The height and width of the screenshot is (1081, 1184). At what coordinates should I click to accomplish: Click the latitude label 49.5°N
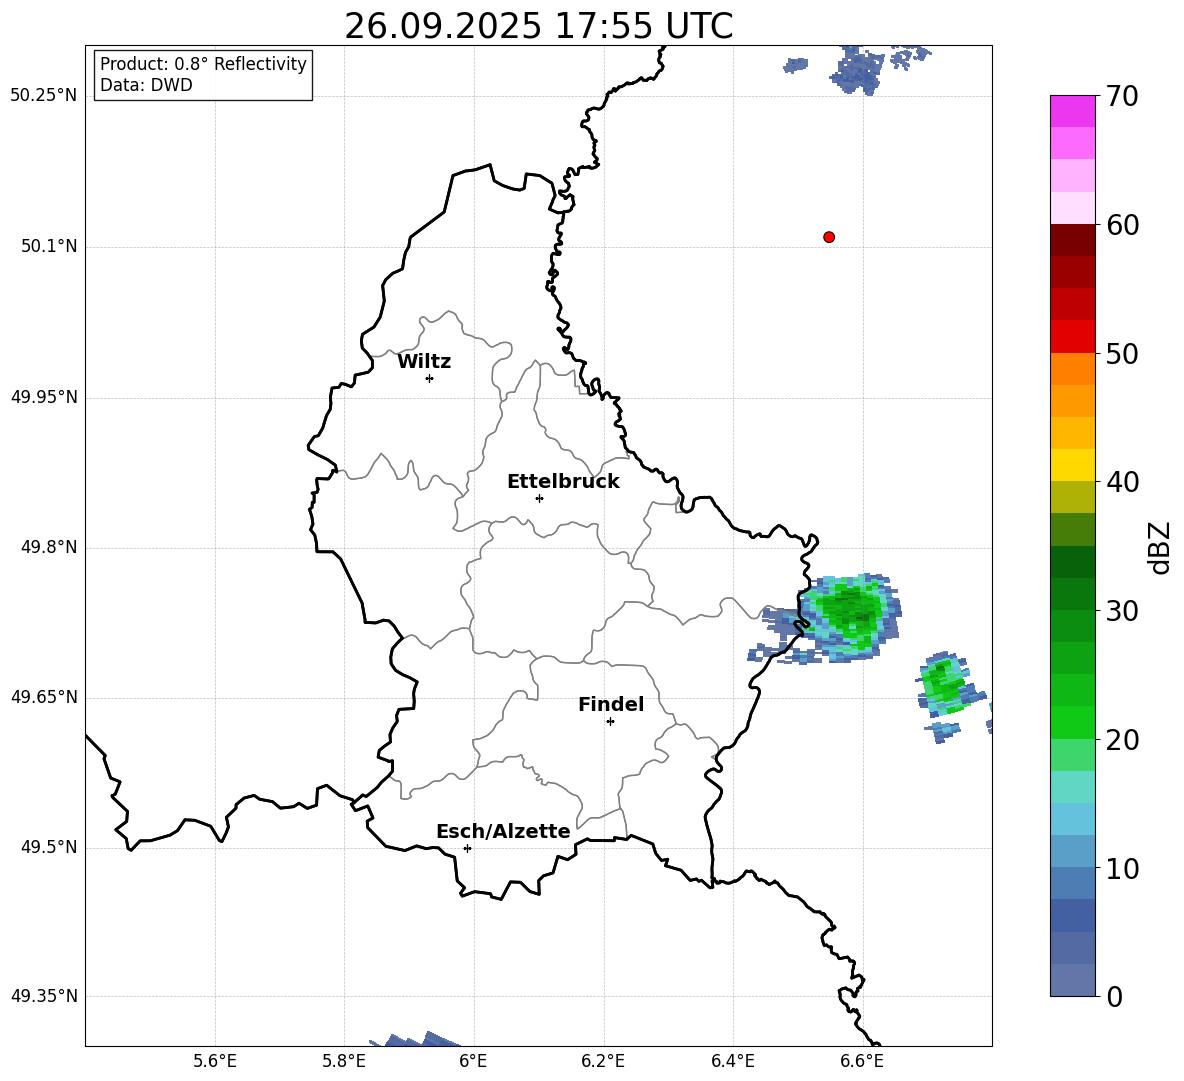click(x=49, y=846)
